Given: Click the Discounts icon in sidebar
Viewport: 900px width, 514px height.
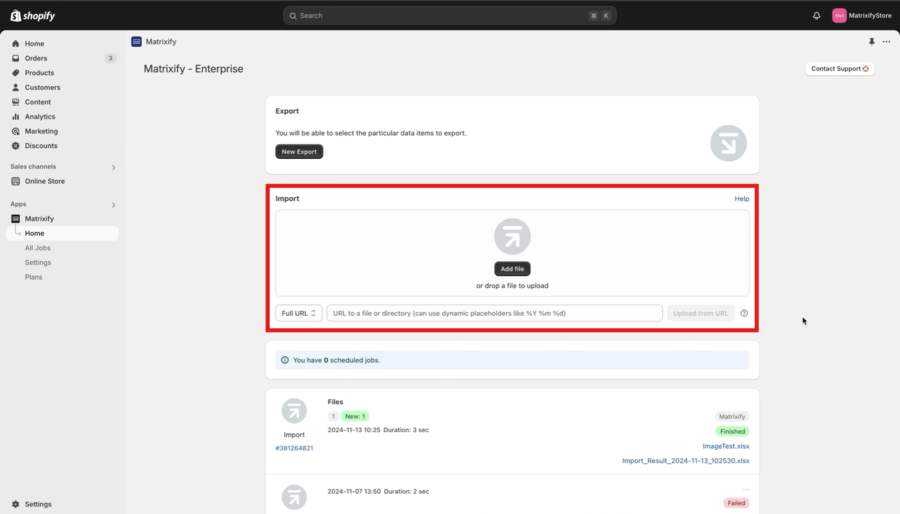Looking at the screenshot, I should (x=15, y=146).
